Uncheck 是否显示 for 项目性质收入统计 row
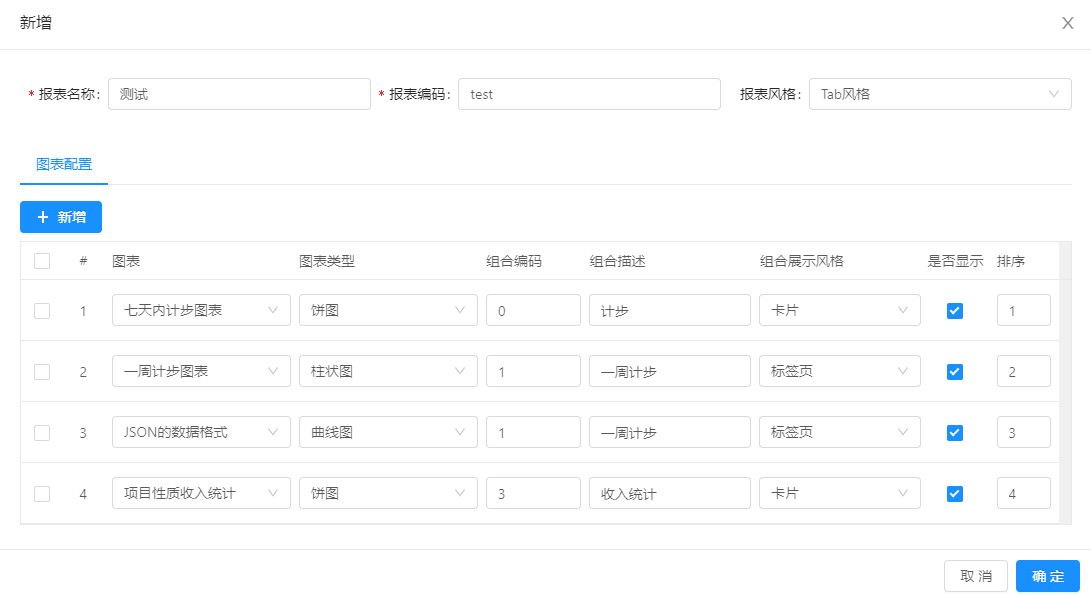This screenshot has width=1091, height=598. click(x=954, y=494)
